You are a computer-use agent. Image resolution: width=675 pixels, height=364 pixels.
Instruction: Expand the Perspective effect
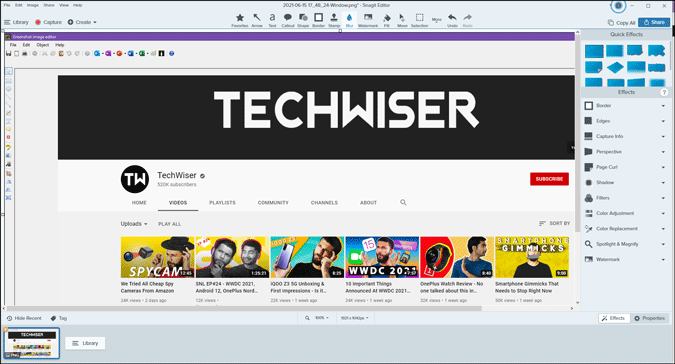pyautogui.click(x=663, y=152)
